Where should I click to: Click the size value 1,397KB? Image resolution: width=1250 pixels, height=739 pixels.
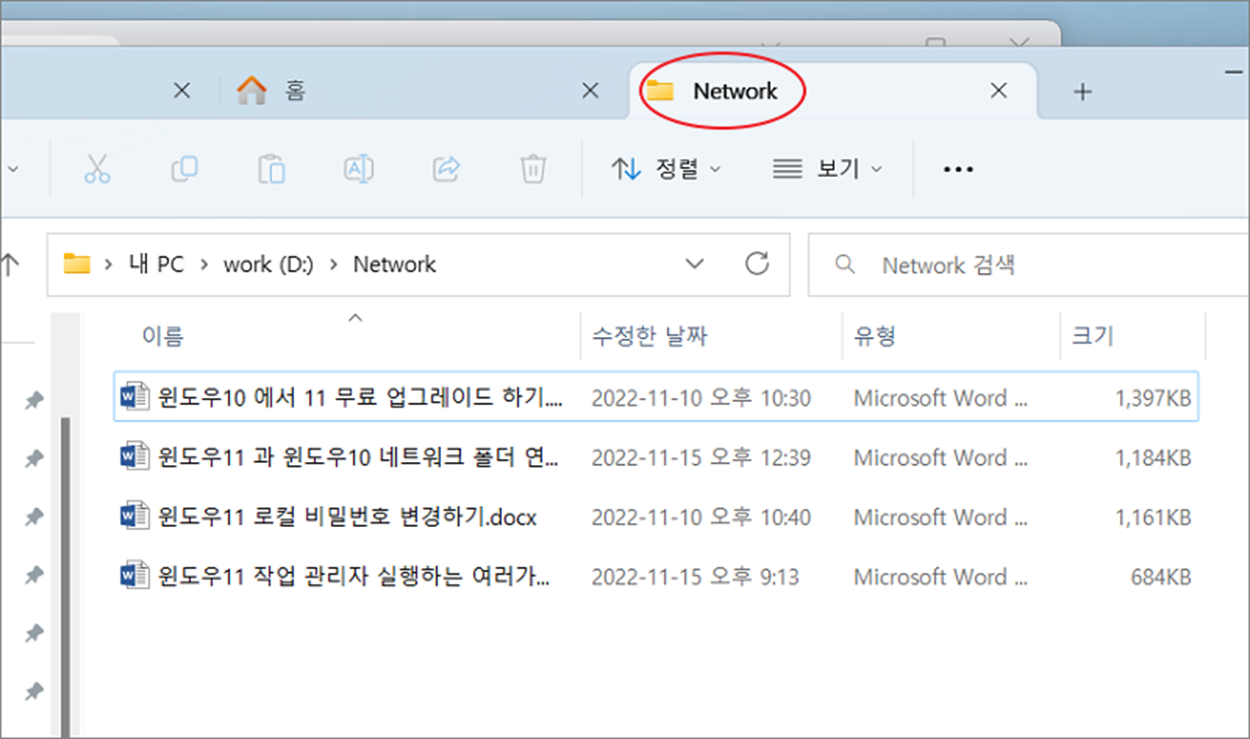pos(1152,398)
